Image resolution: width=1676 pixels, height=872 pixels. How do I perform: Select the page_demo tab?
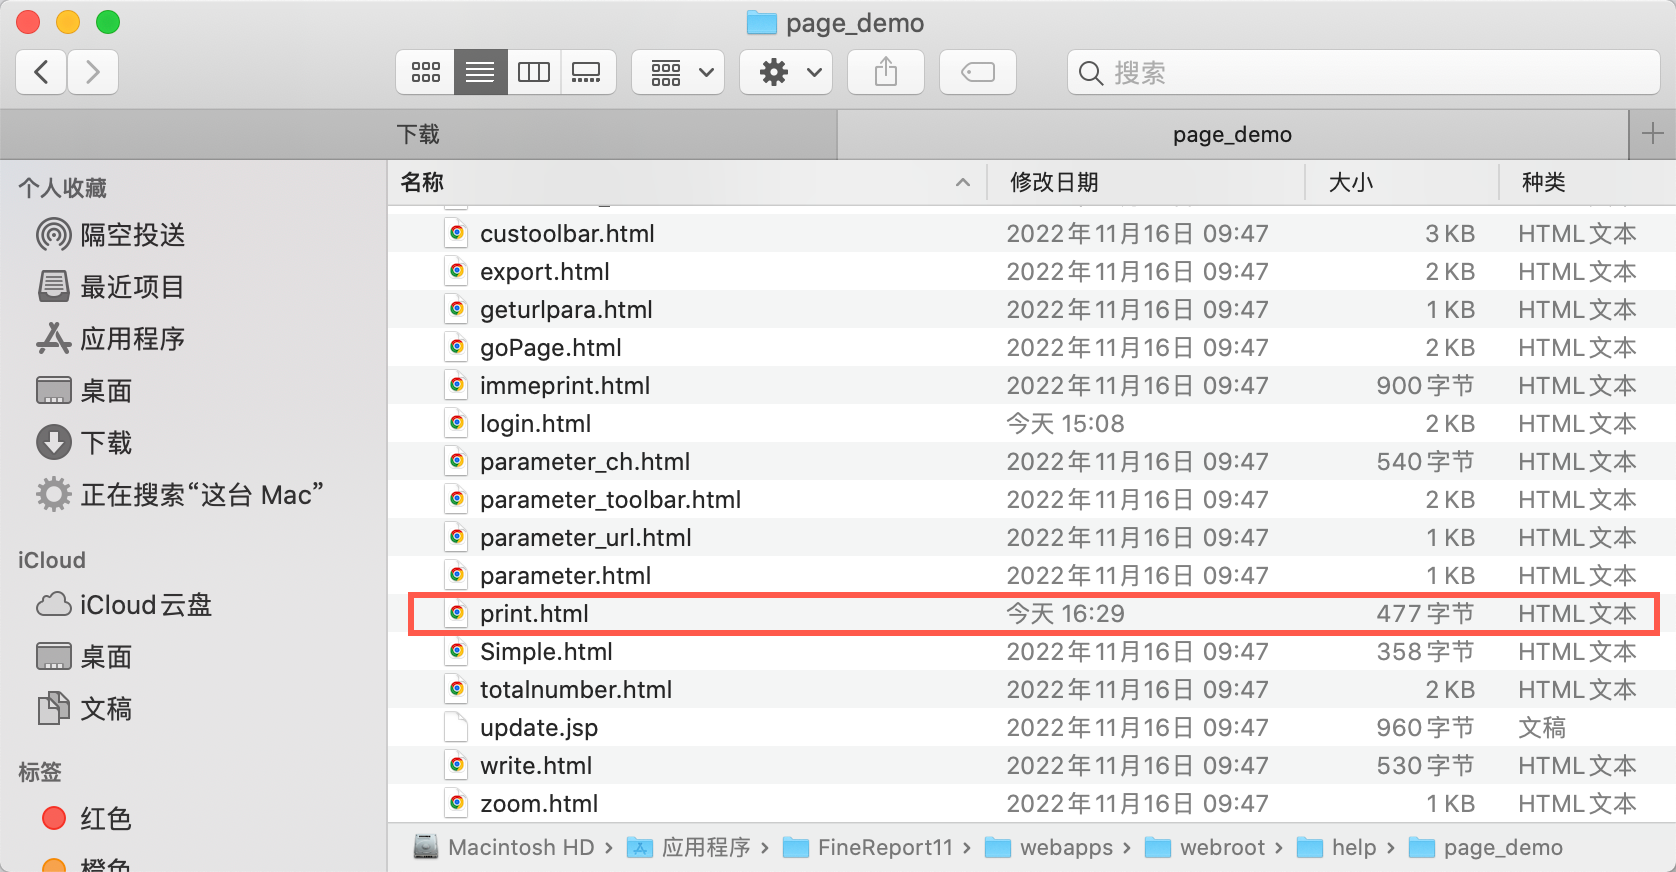coord(1232,134)
